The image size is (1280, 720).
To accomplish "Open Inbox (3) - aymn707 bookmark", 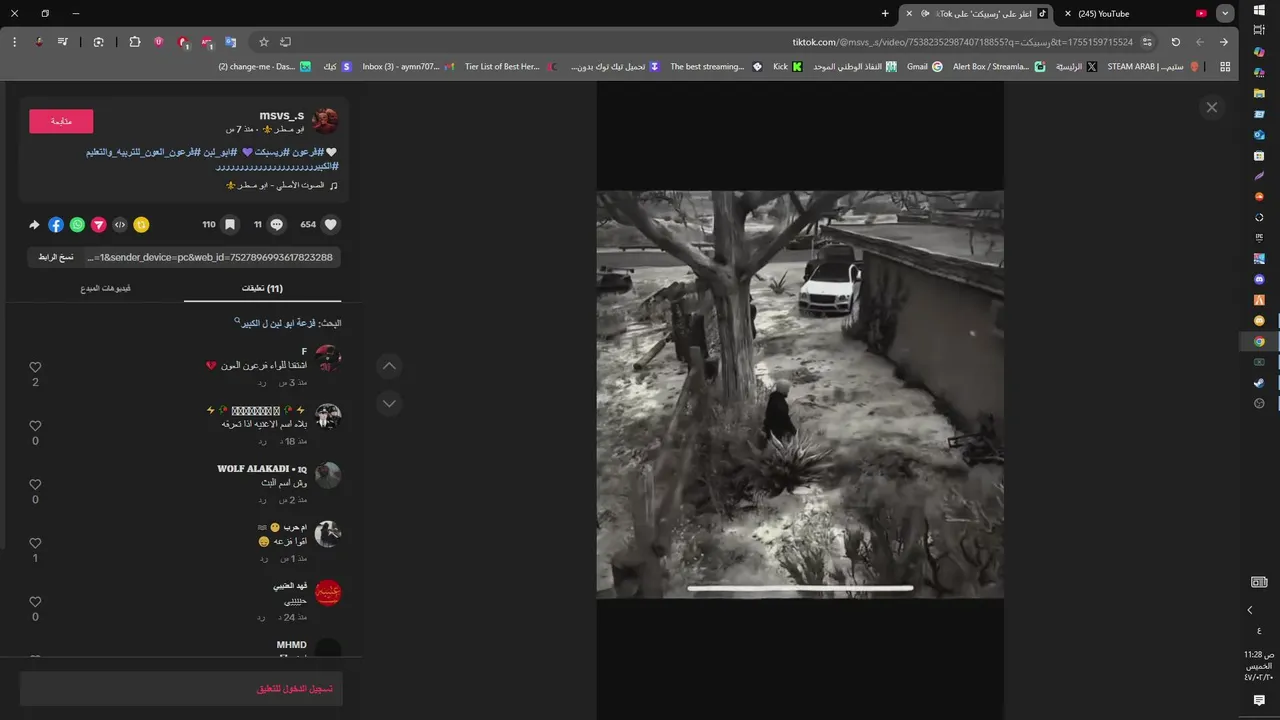I will [x=409, y=67].
